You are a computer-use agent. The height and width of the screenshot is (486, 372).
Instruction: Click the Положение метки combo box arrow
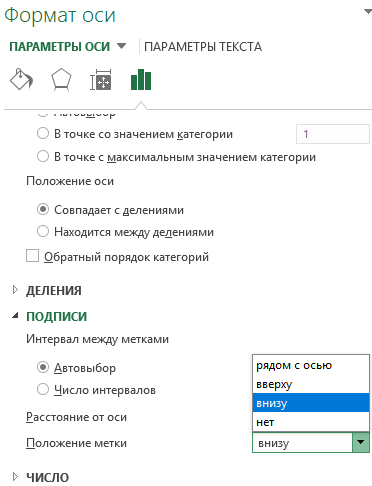pyautogui.click(x=361, y=442)
